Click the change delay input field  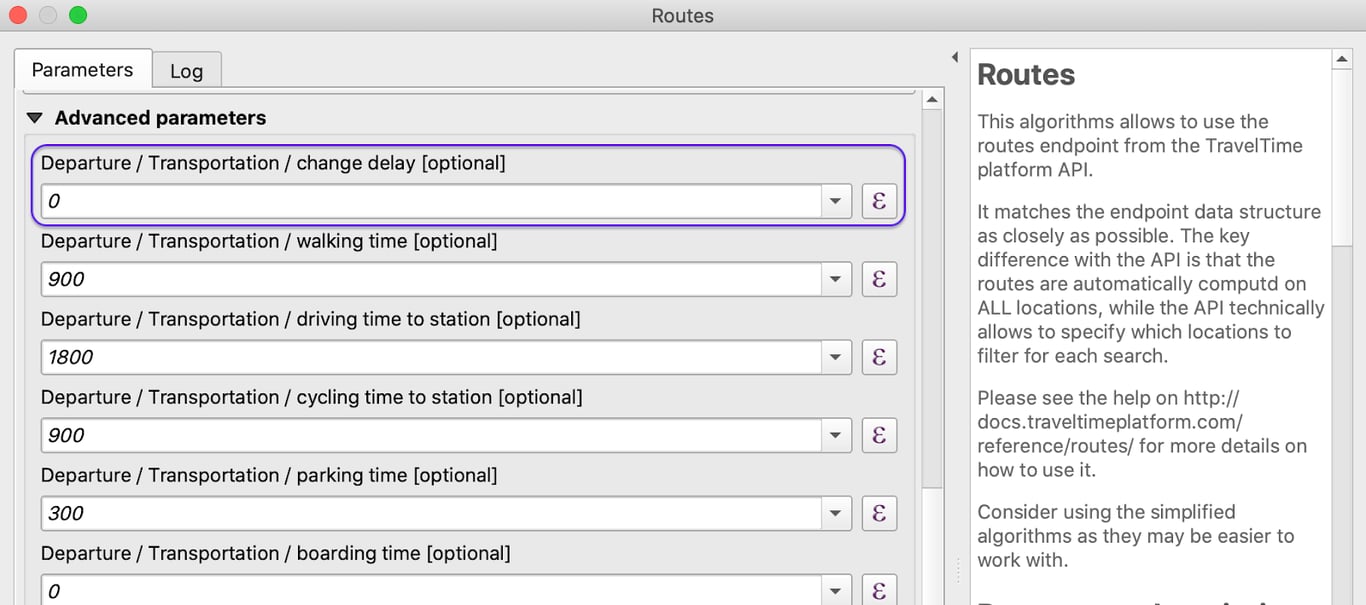point(430,201)
